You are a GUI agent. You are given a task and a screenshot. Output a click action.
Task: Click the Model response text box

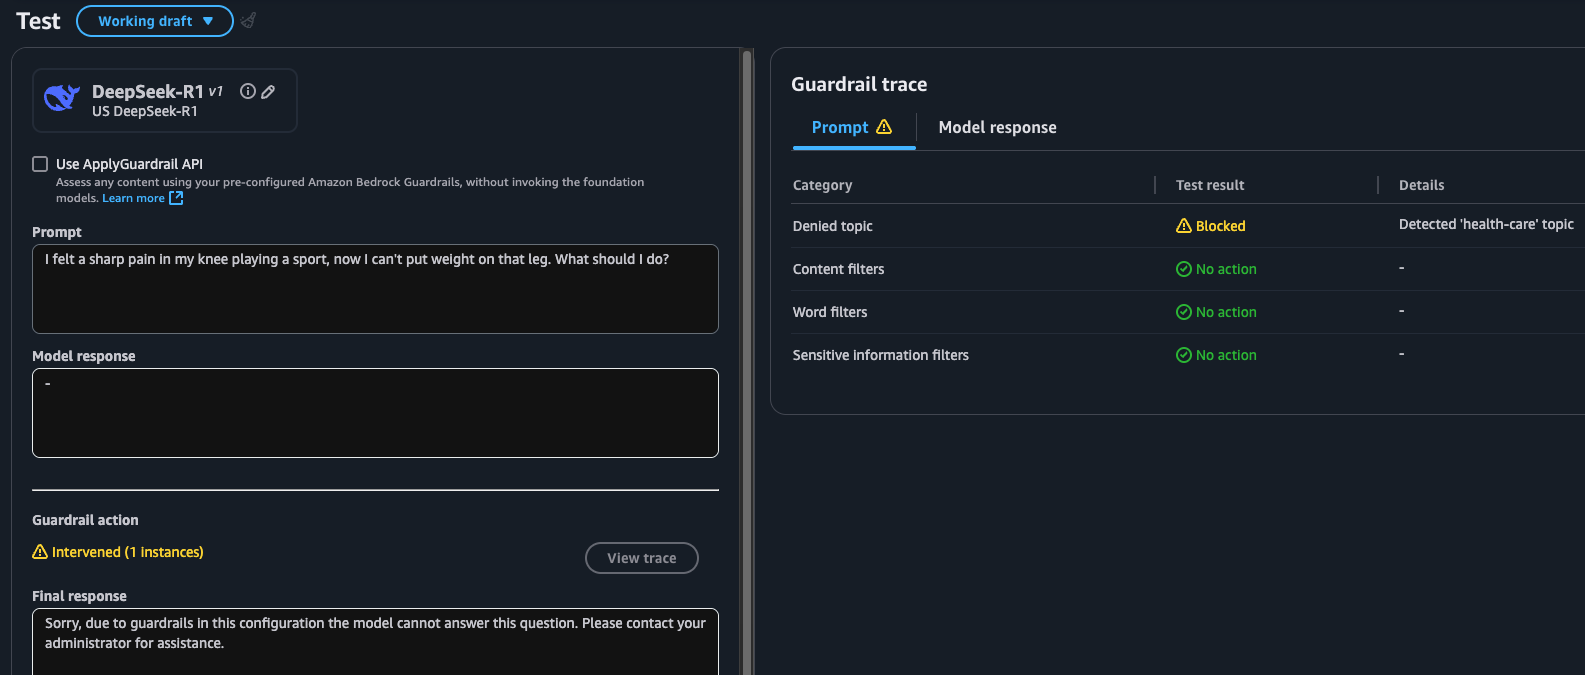[x=375, y=413]
